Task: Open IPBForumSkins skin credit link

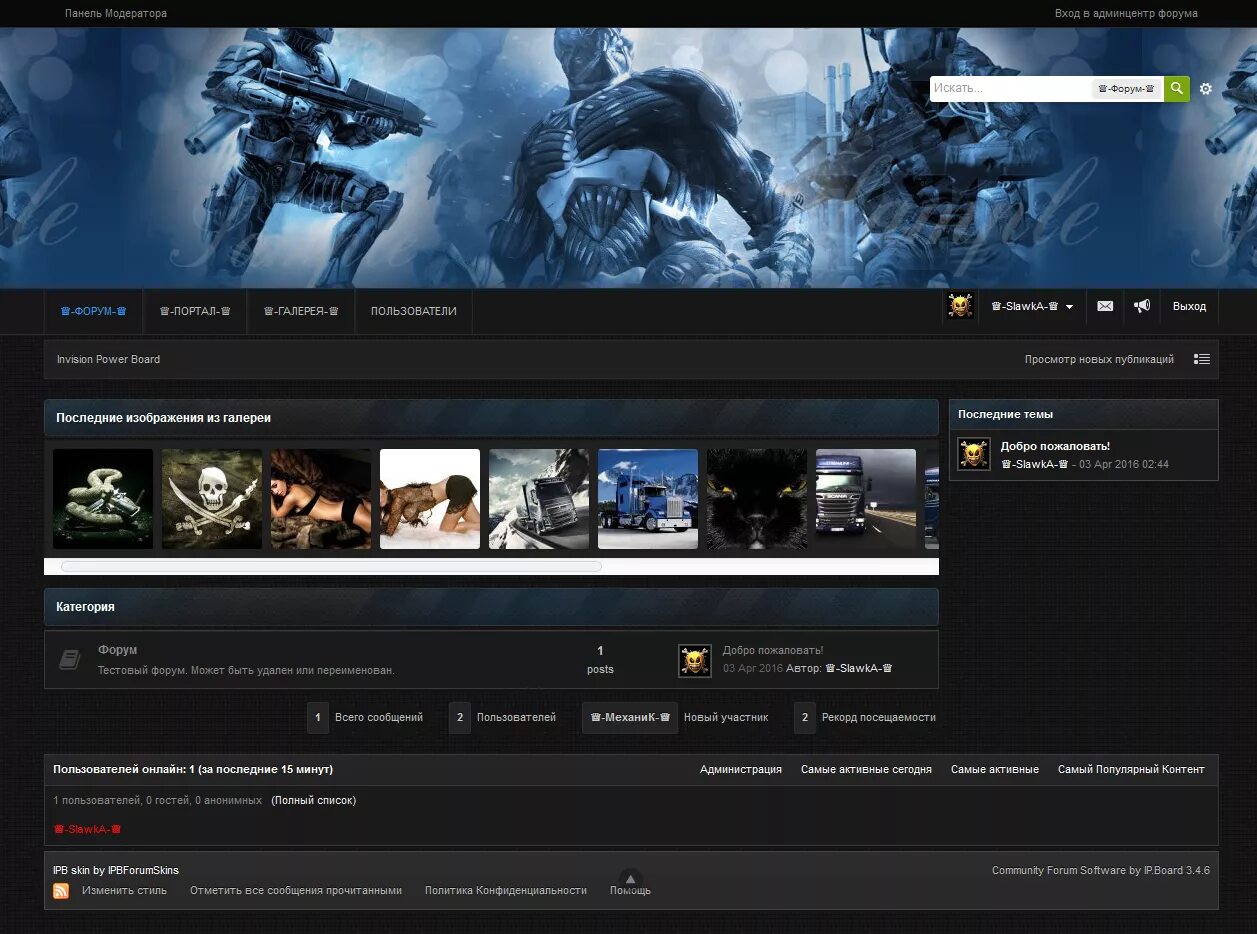Action: tap(143, 870)
